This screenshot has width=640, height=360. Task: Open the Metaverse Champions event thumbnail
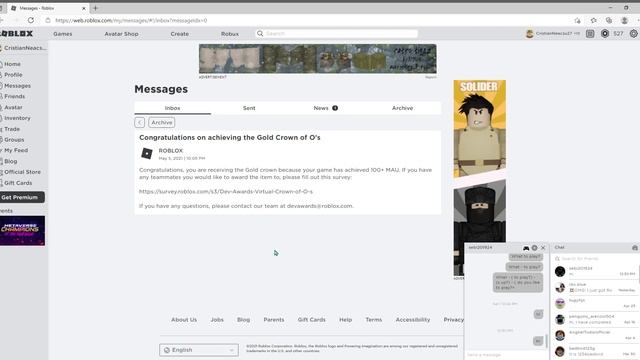pyautogui.click(x=22, y=231)
